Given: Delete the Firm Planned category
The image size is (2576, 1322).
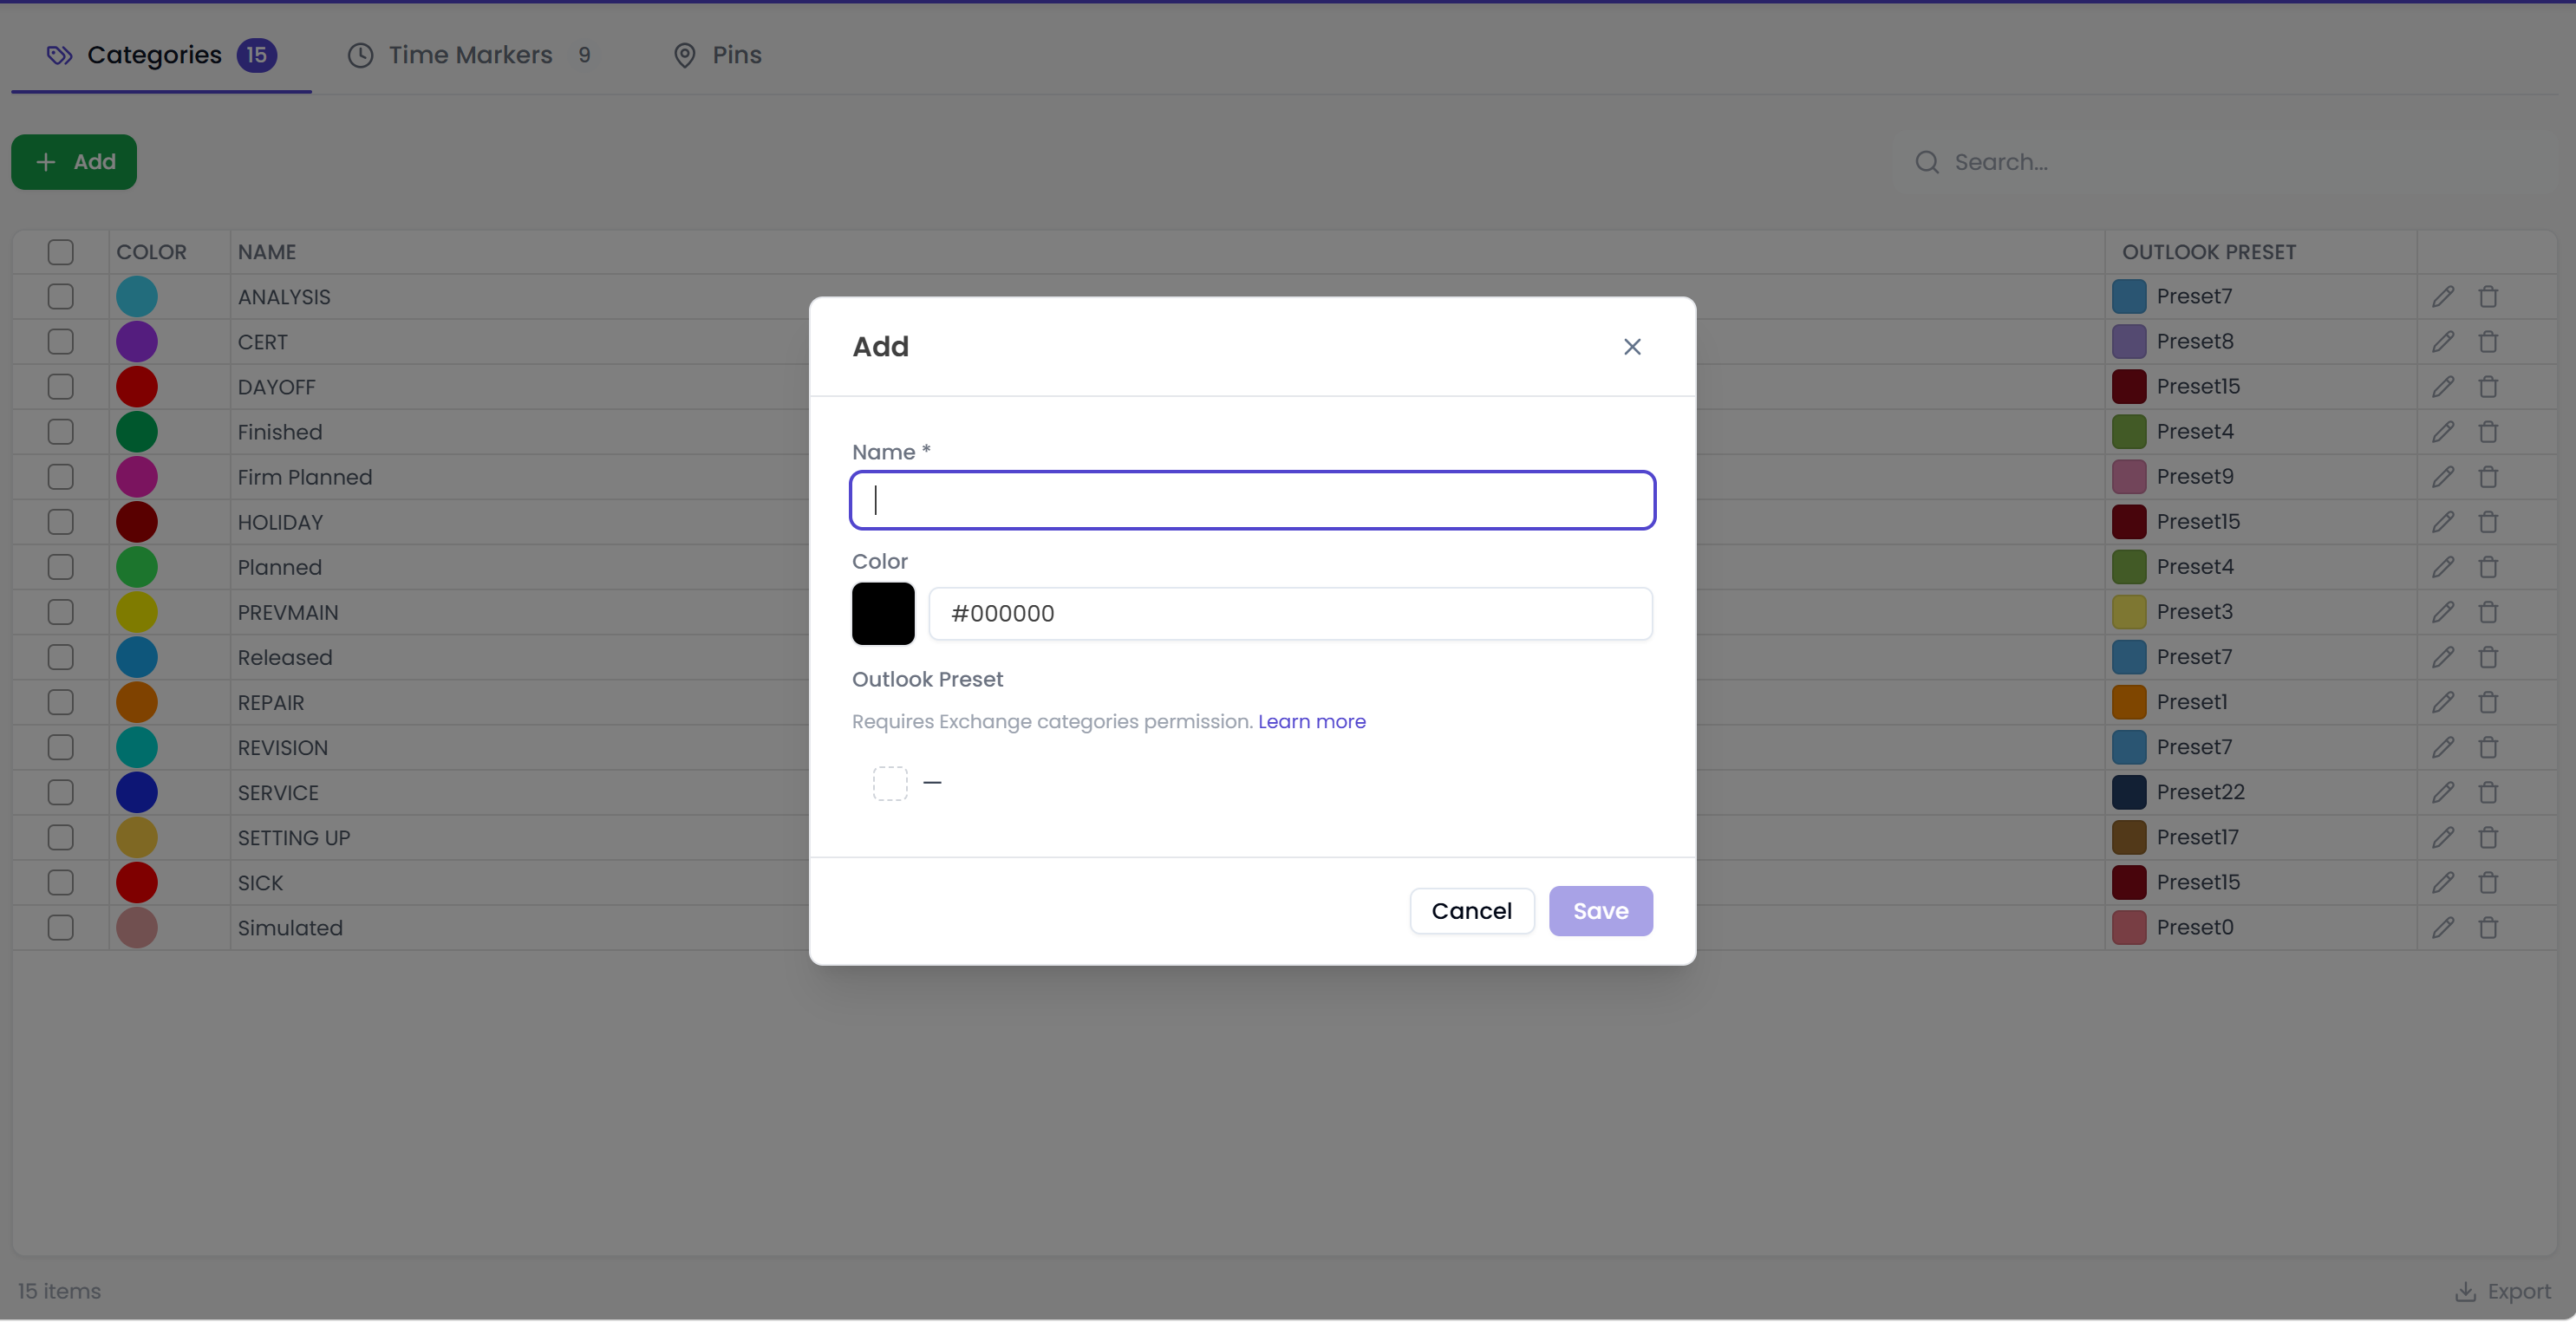Looking at the screenshot, I should [x=2488, y=477].
